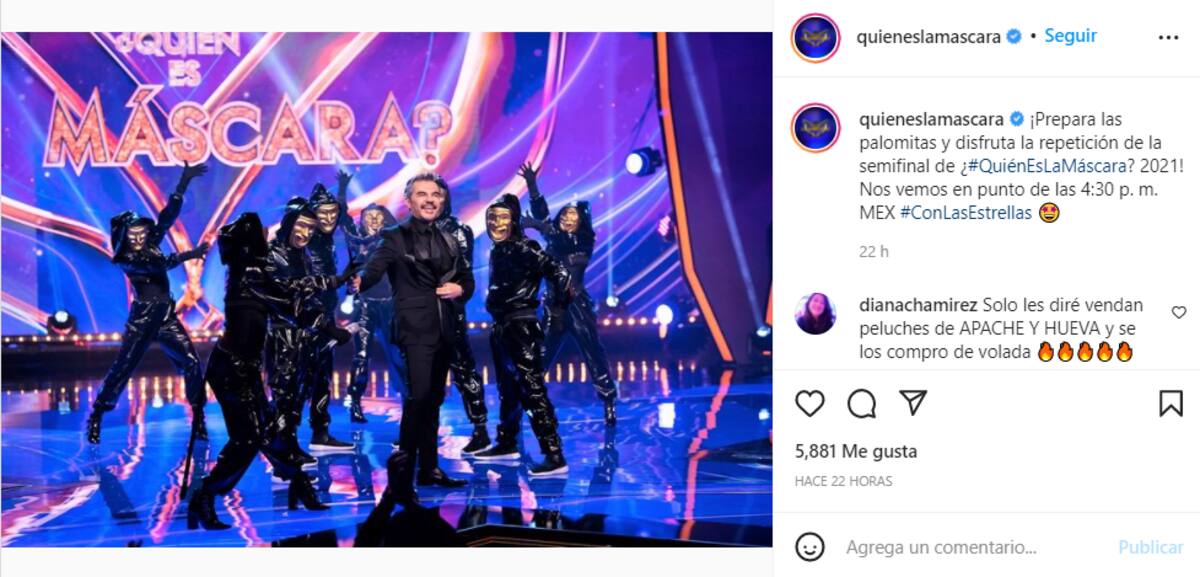Like the post with the heart icon
1200x577 pixels.
coord(810,403)
